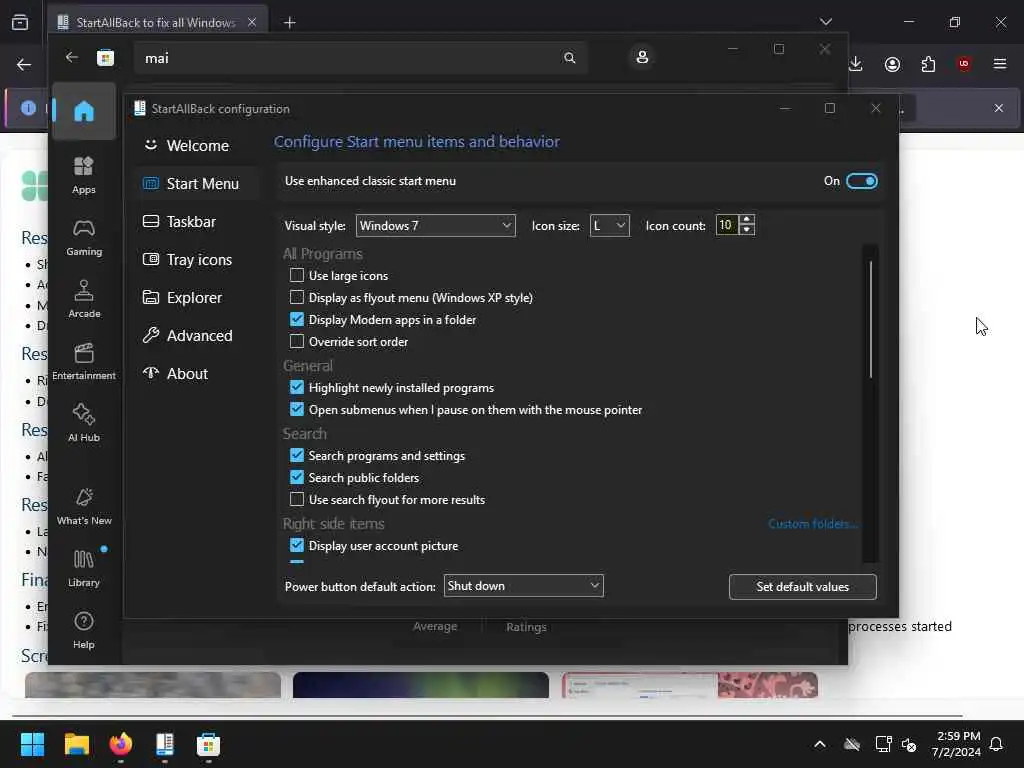1024x768 pixels.
Task: Enable Display as flyout menu checkbox
Action: click(296, 297)
